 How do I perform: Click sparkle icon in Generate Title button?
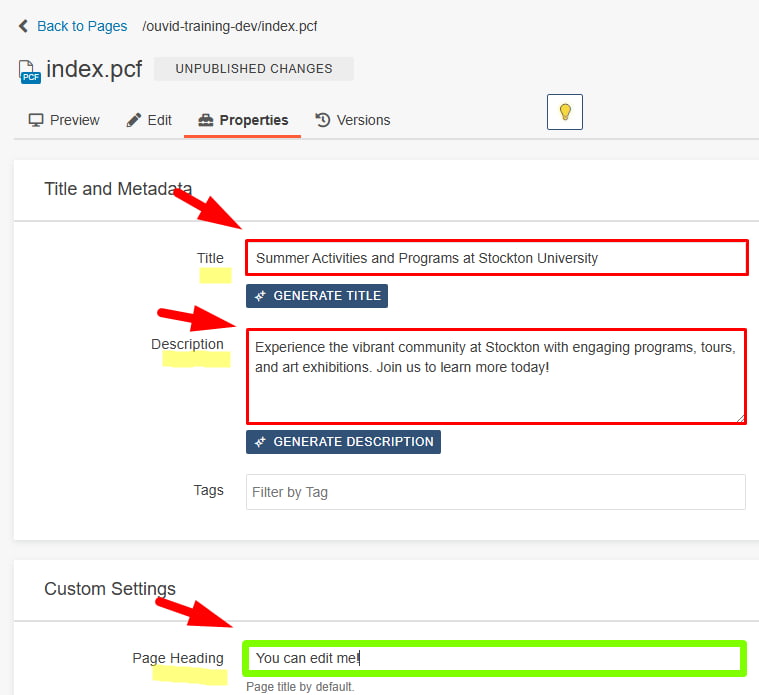point(260,296)
